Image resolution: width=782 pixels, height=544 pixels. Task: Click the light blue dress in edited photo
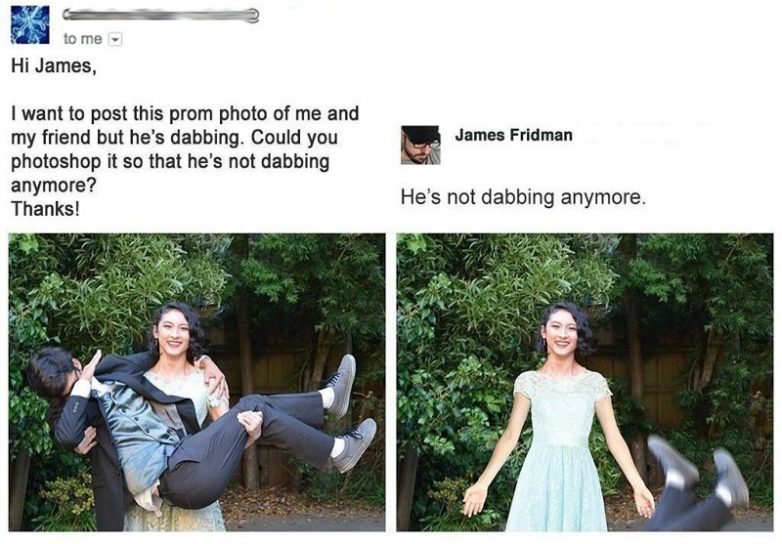click(560, 451)
